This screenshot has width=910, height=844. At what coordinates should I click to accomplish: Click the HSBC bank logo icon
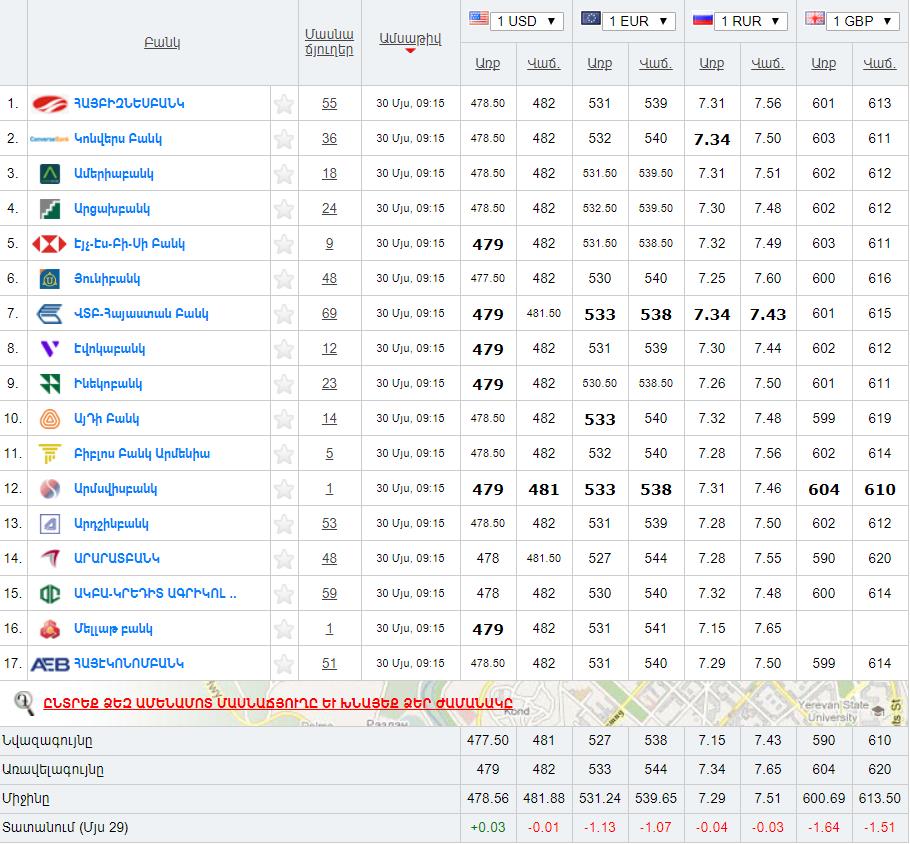(49, 244)
